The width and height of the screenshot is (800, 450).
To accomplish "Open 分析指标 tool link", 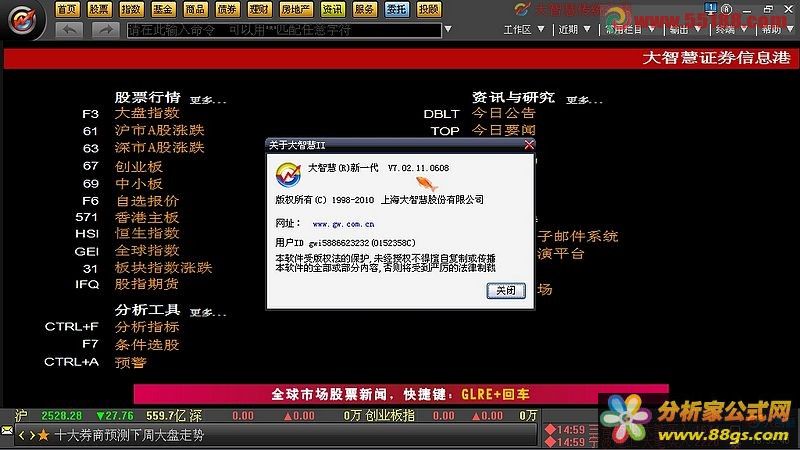I will (x=147, y=327).
